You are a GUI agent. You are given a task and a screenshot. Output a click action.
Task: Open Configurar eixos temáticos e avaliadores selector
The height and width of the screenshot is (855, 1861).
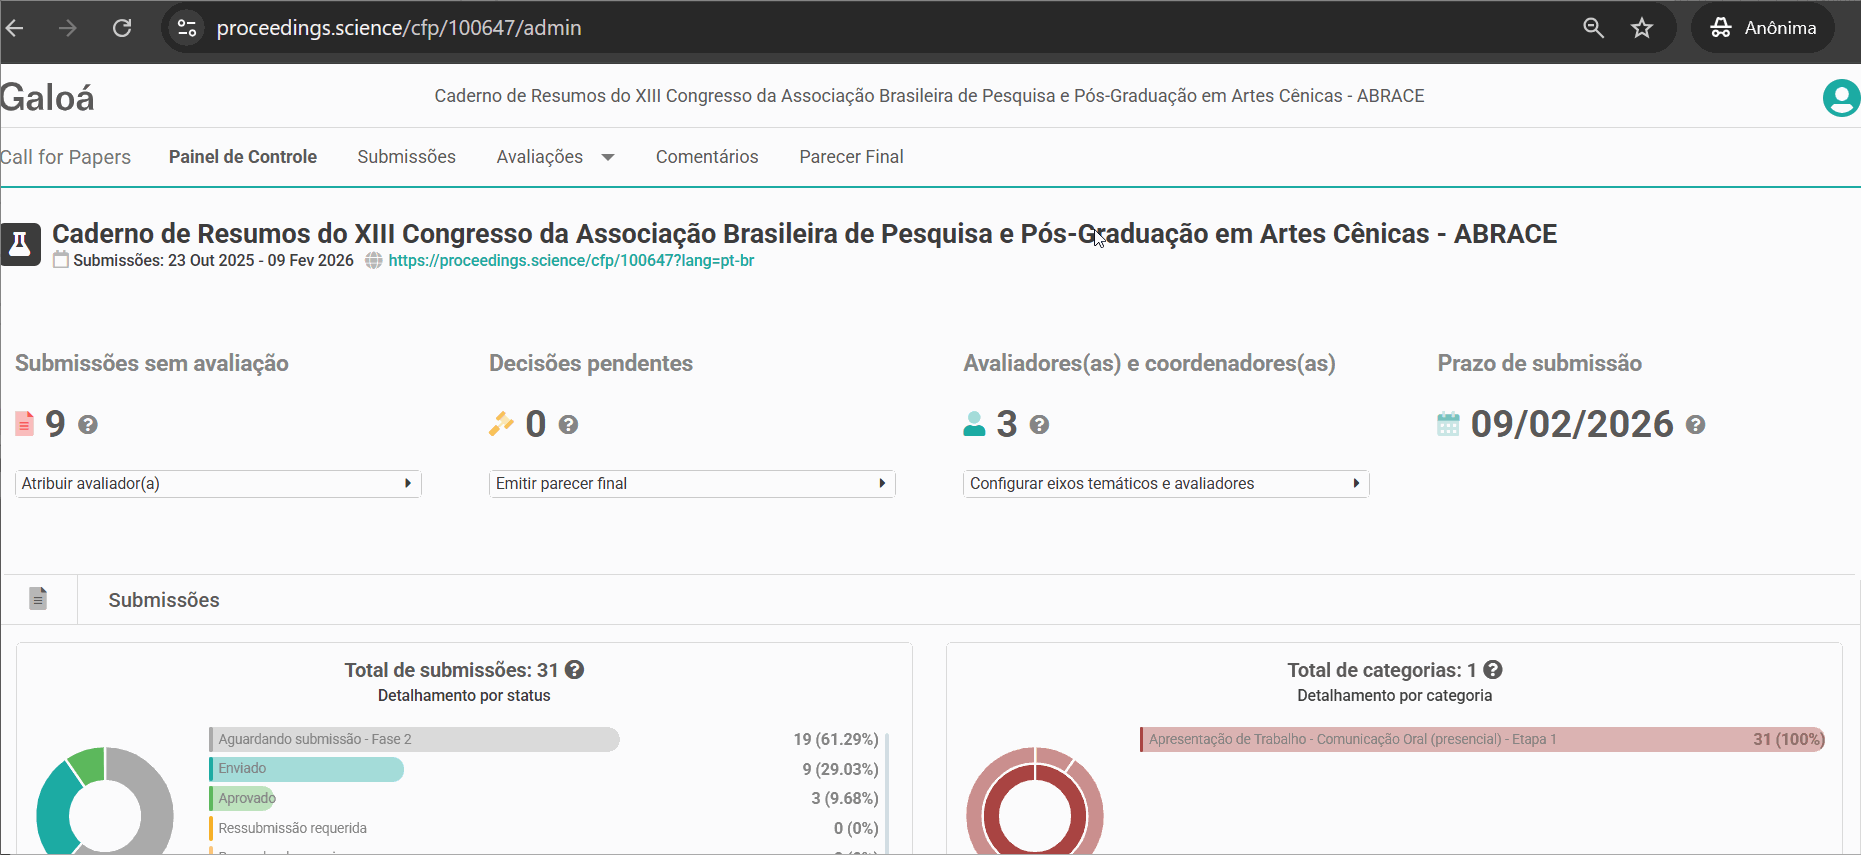coord(1166,484)
